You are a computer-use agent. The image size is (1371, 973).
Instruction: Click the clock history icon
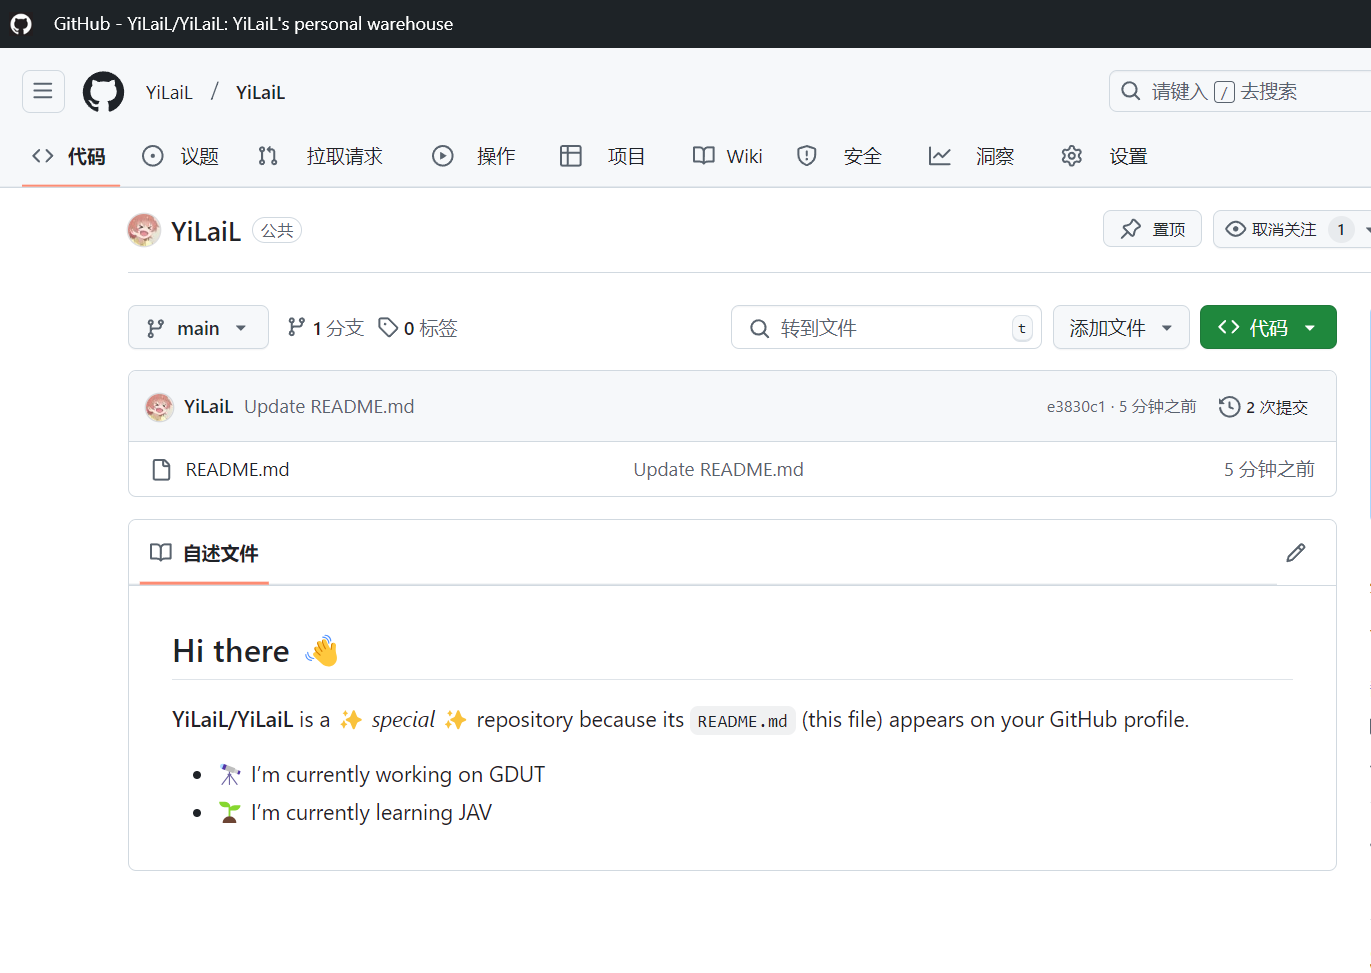(1229, 407)
